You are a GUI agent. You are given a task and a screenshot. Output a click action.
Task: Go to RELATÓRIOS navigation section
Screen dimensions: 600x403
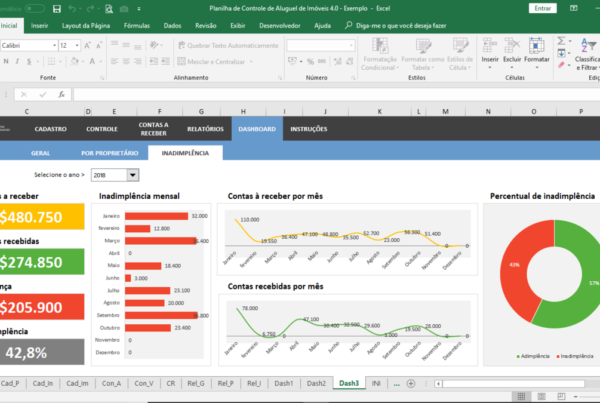205,129
